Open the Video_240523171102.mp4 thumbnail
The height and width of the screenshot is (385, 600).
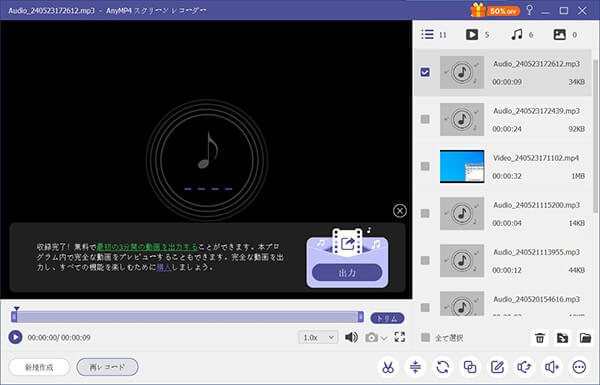pos(462,166)
